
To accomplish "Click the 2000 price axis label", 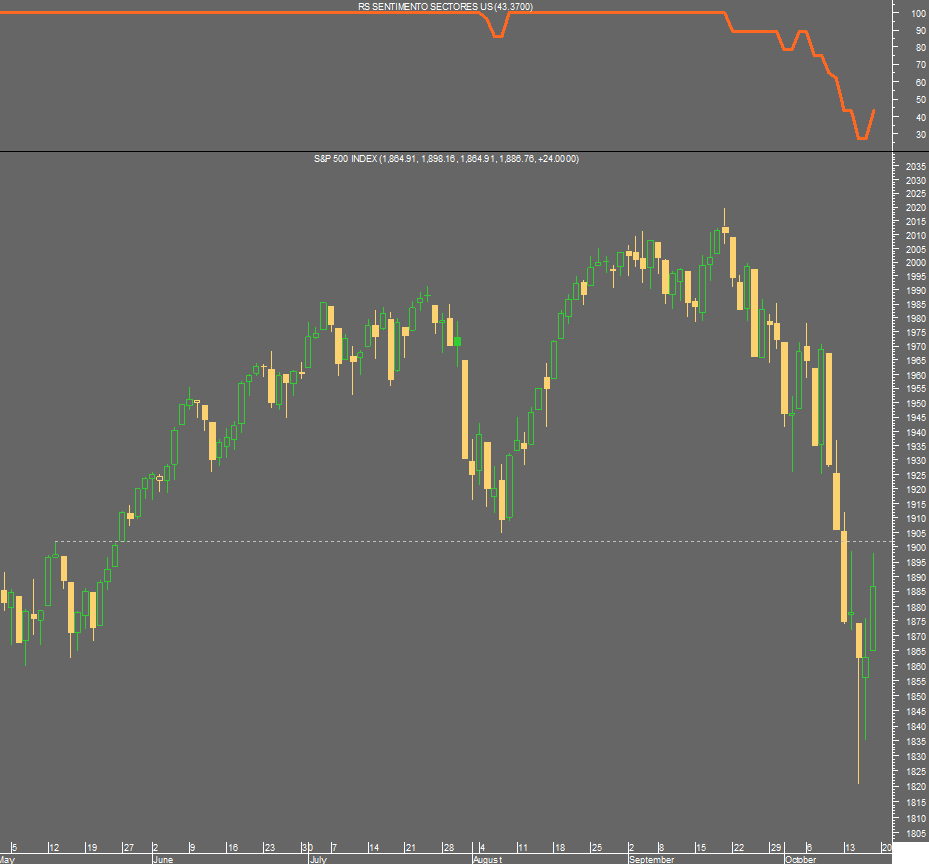I will (x=915, y=263).
